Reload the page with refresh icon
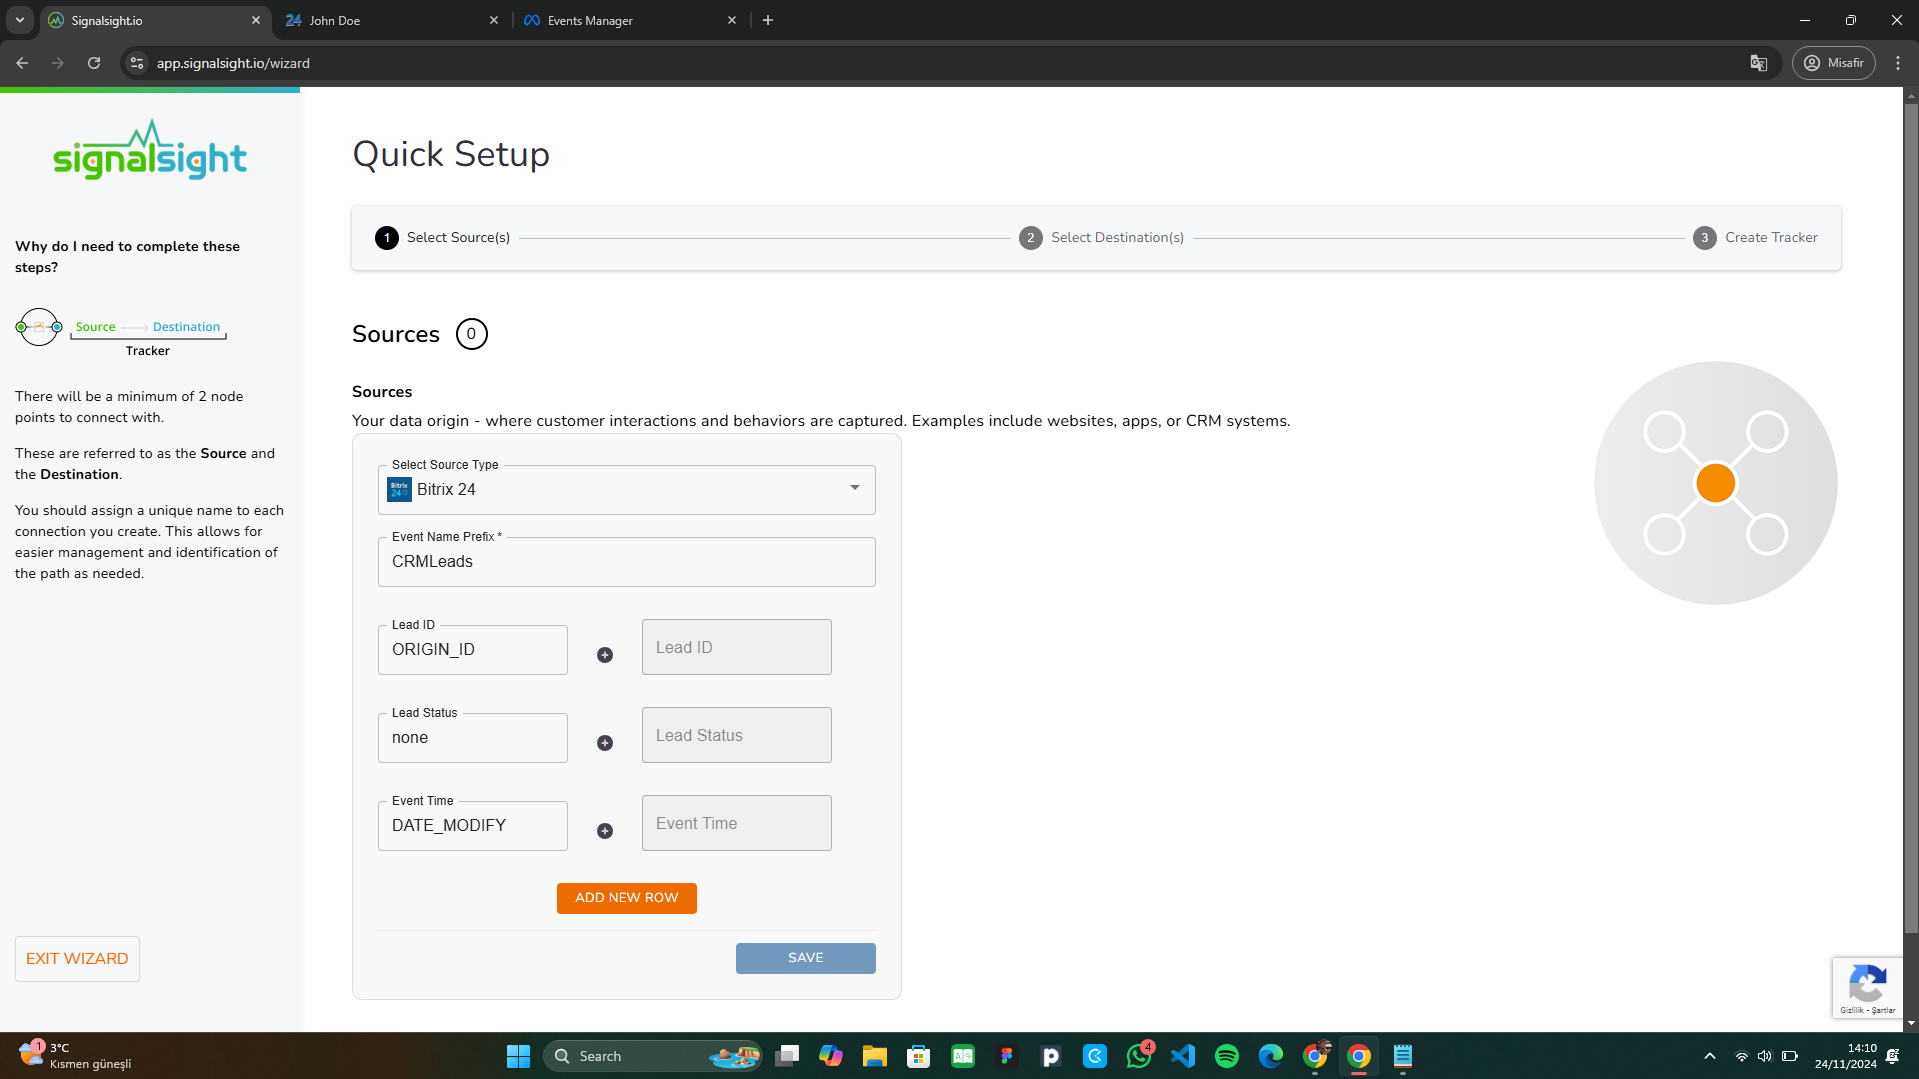 click(x=94, y=63)
